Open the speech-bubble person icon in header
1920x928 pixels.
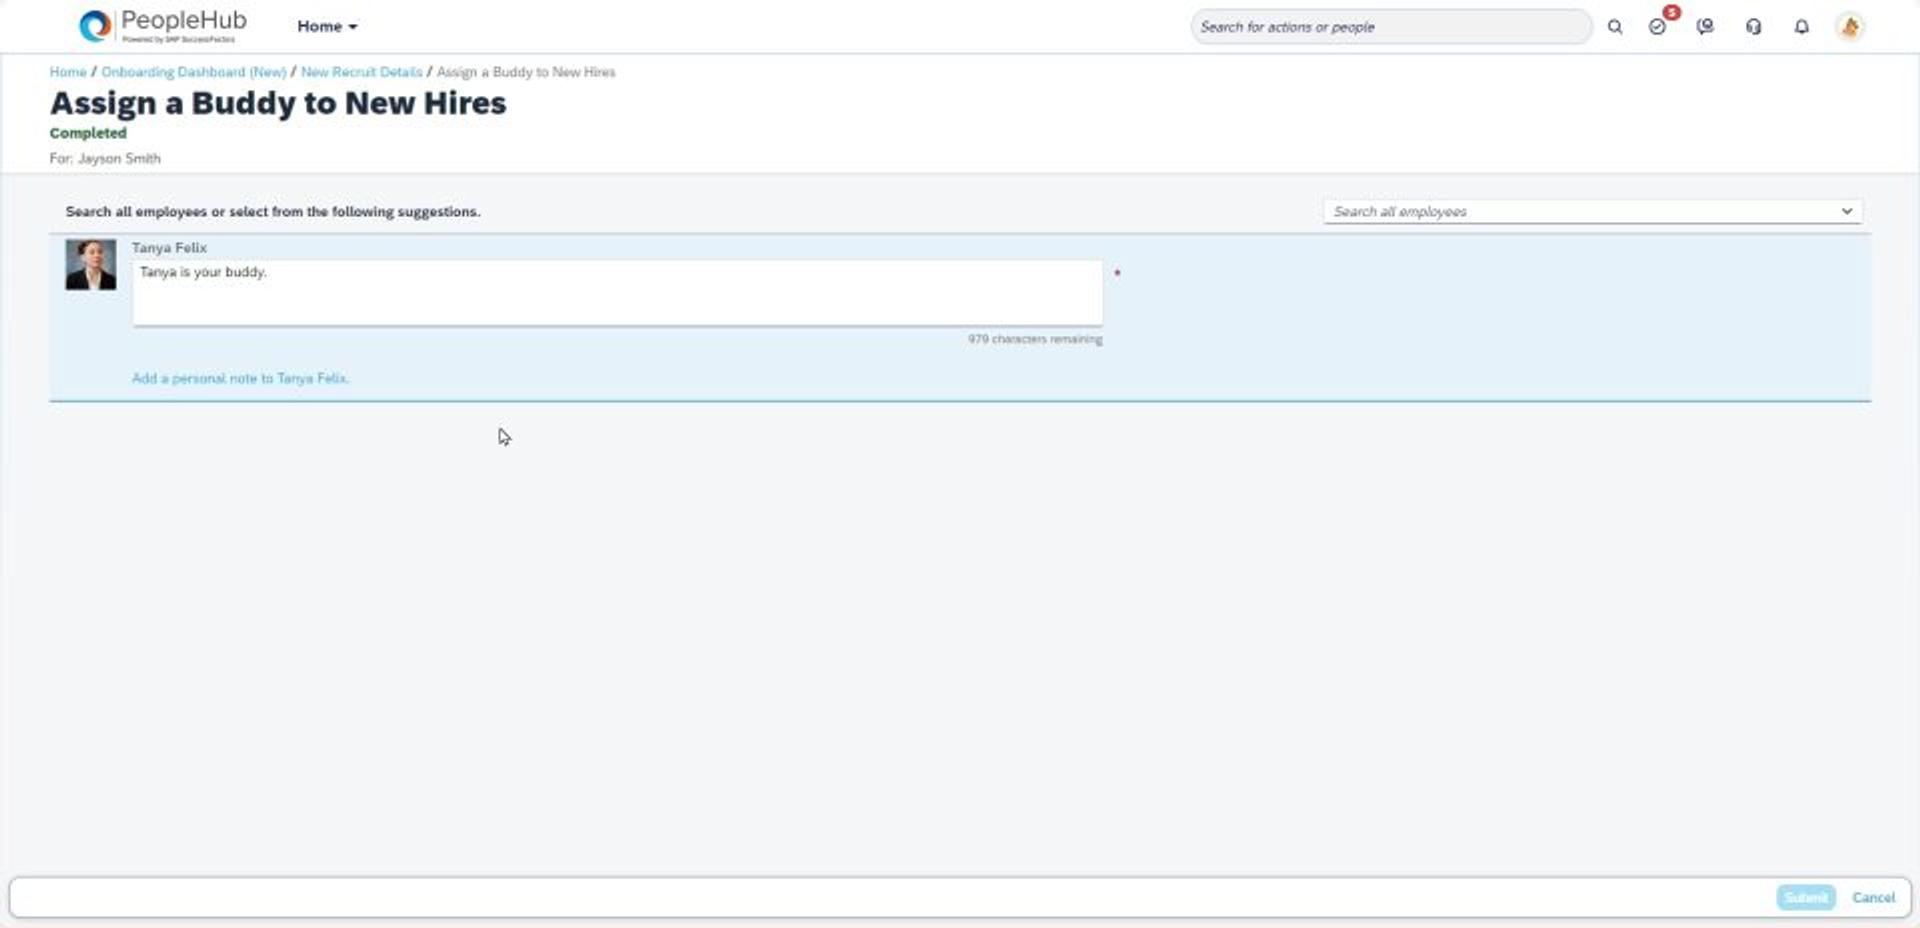tap(1705, 27)
